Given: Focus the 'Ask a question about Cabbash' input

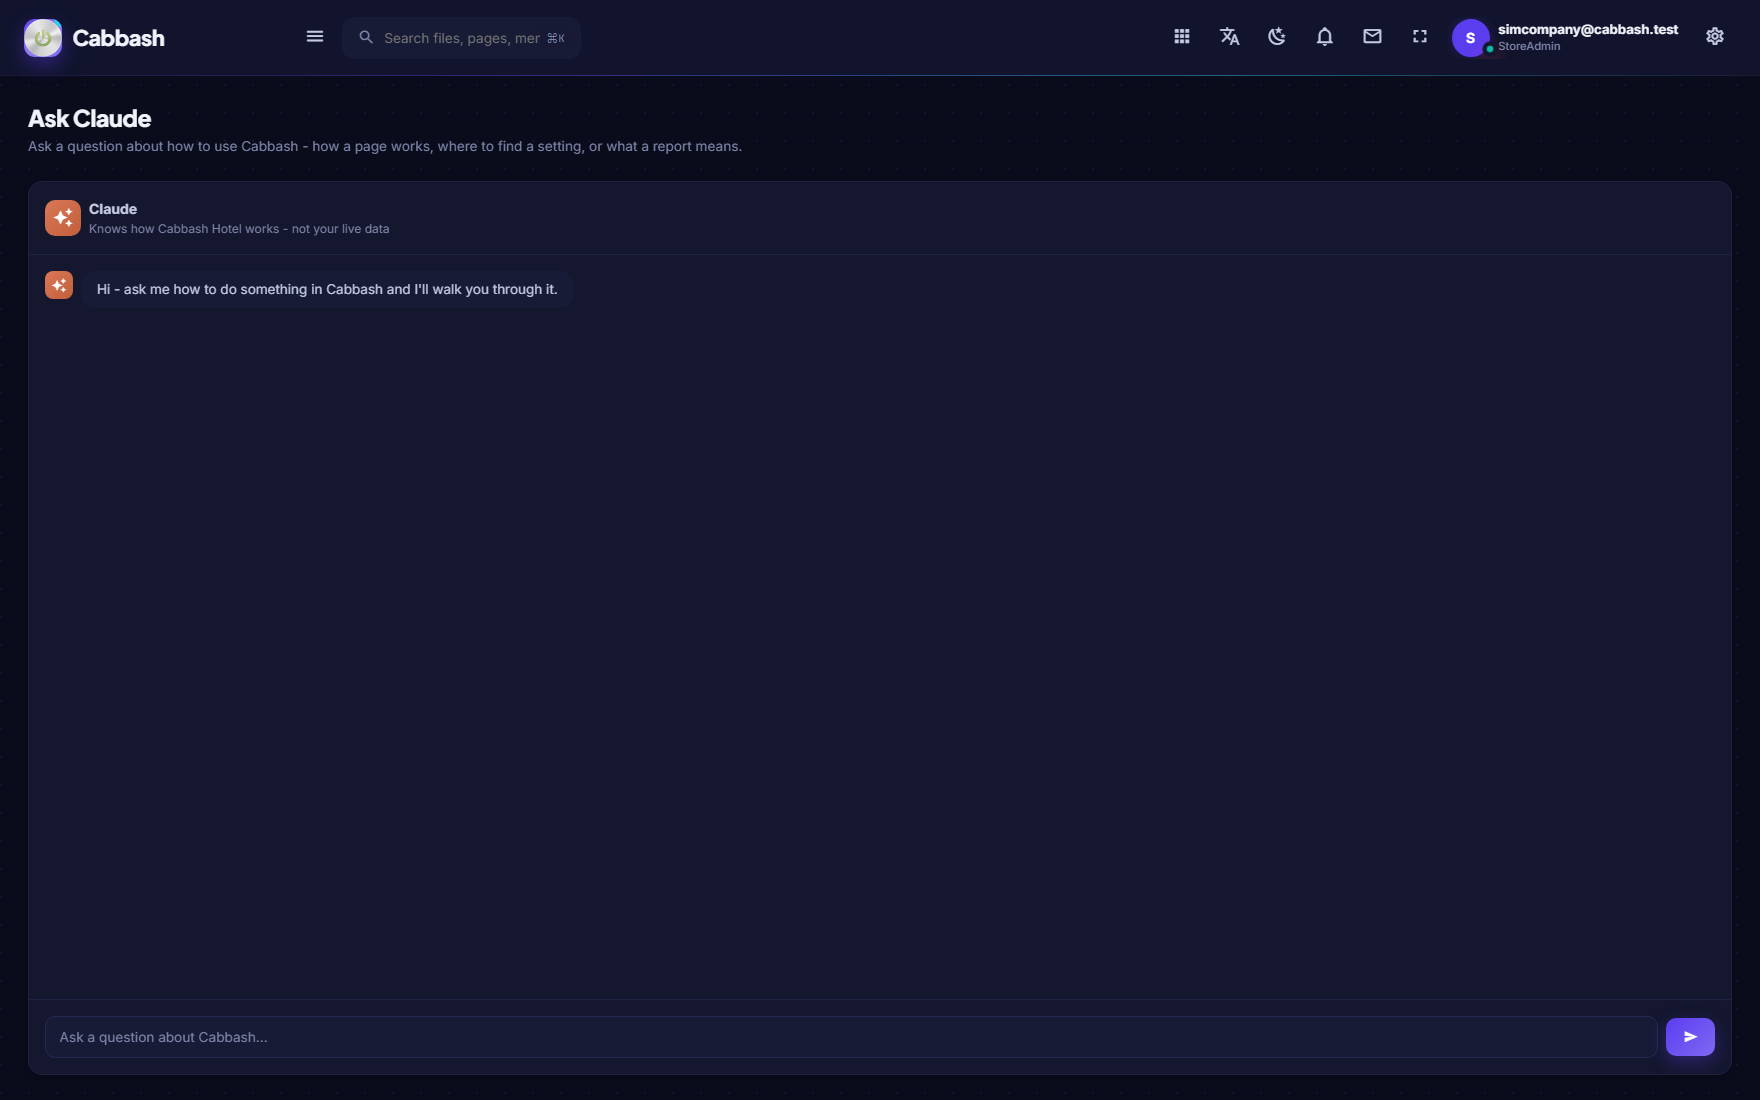Looking at the screenshot, I should pos(851,1037).
